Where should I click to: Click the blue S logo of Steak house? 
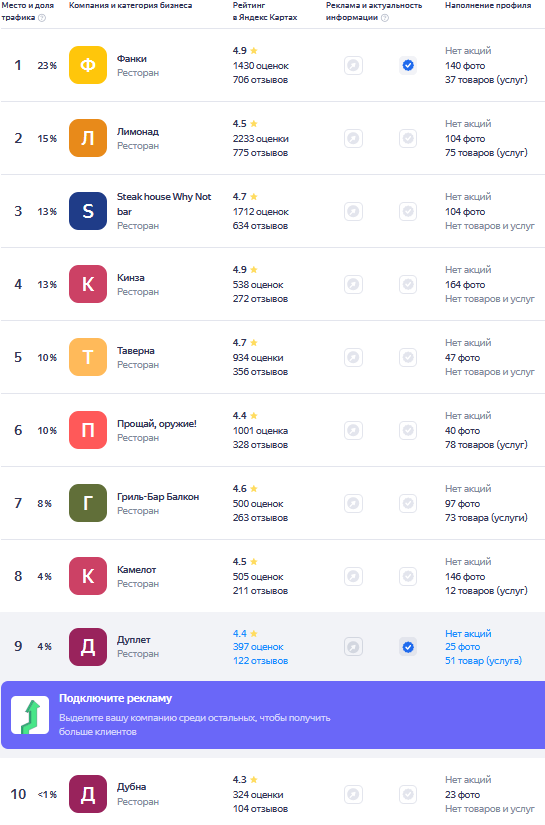(88, 212)
